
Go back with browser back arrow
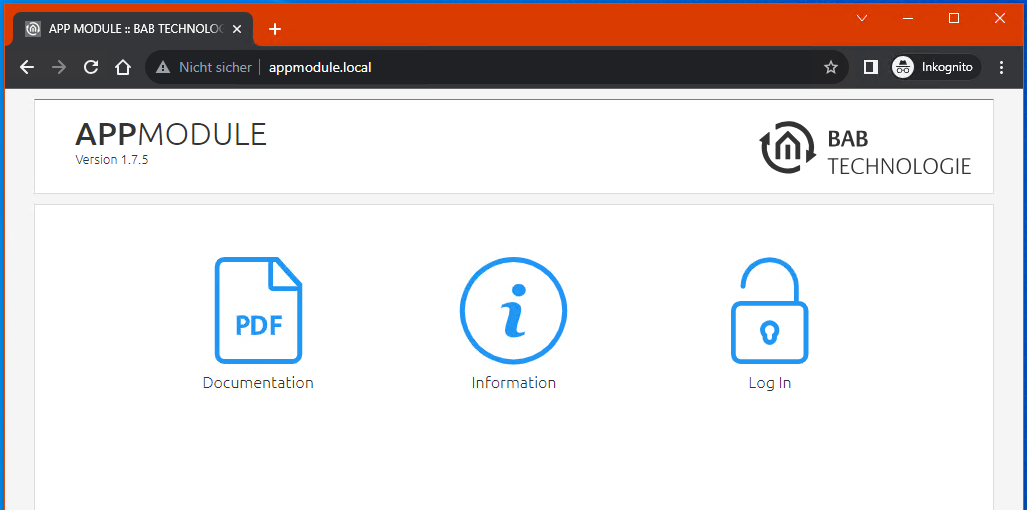pyautogui.click(x=27, y=67)
